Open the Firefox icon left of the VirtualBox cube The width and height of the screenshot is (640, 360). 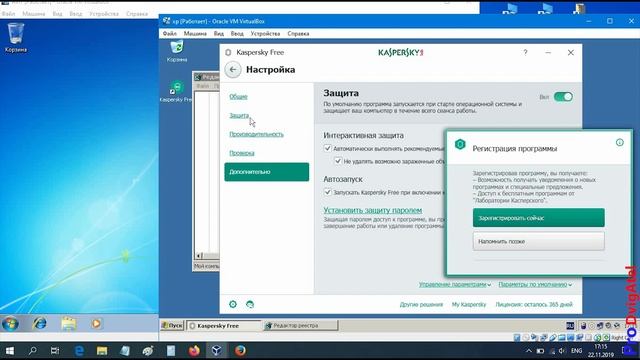(x=194, y=351)
